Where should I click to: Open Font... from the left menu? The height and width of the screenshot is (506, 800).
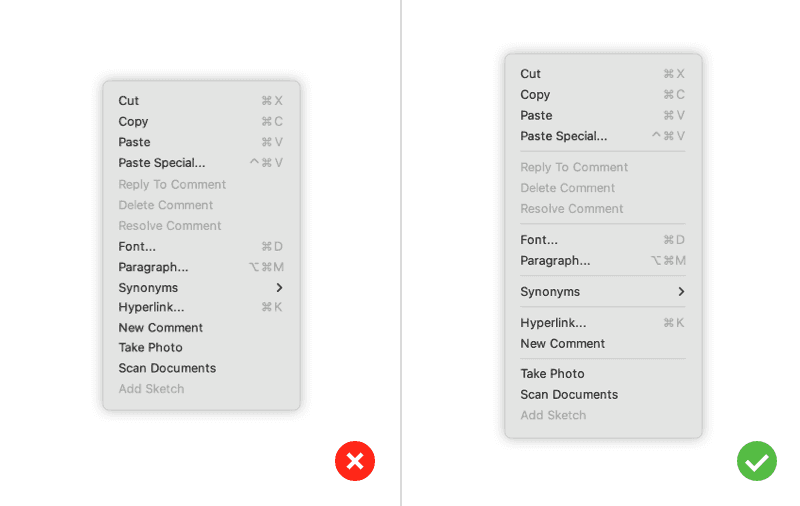(137, 246)
